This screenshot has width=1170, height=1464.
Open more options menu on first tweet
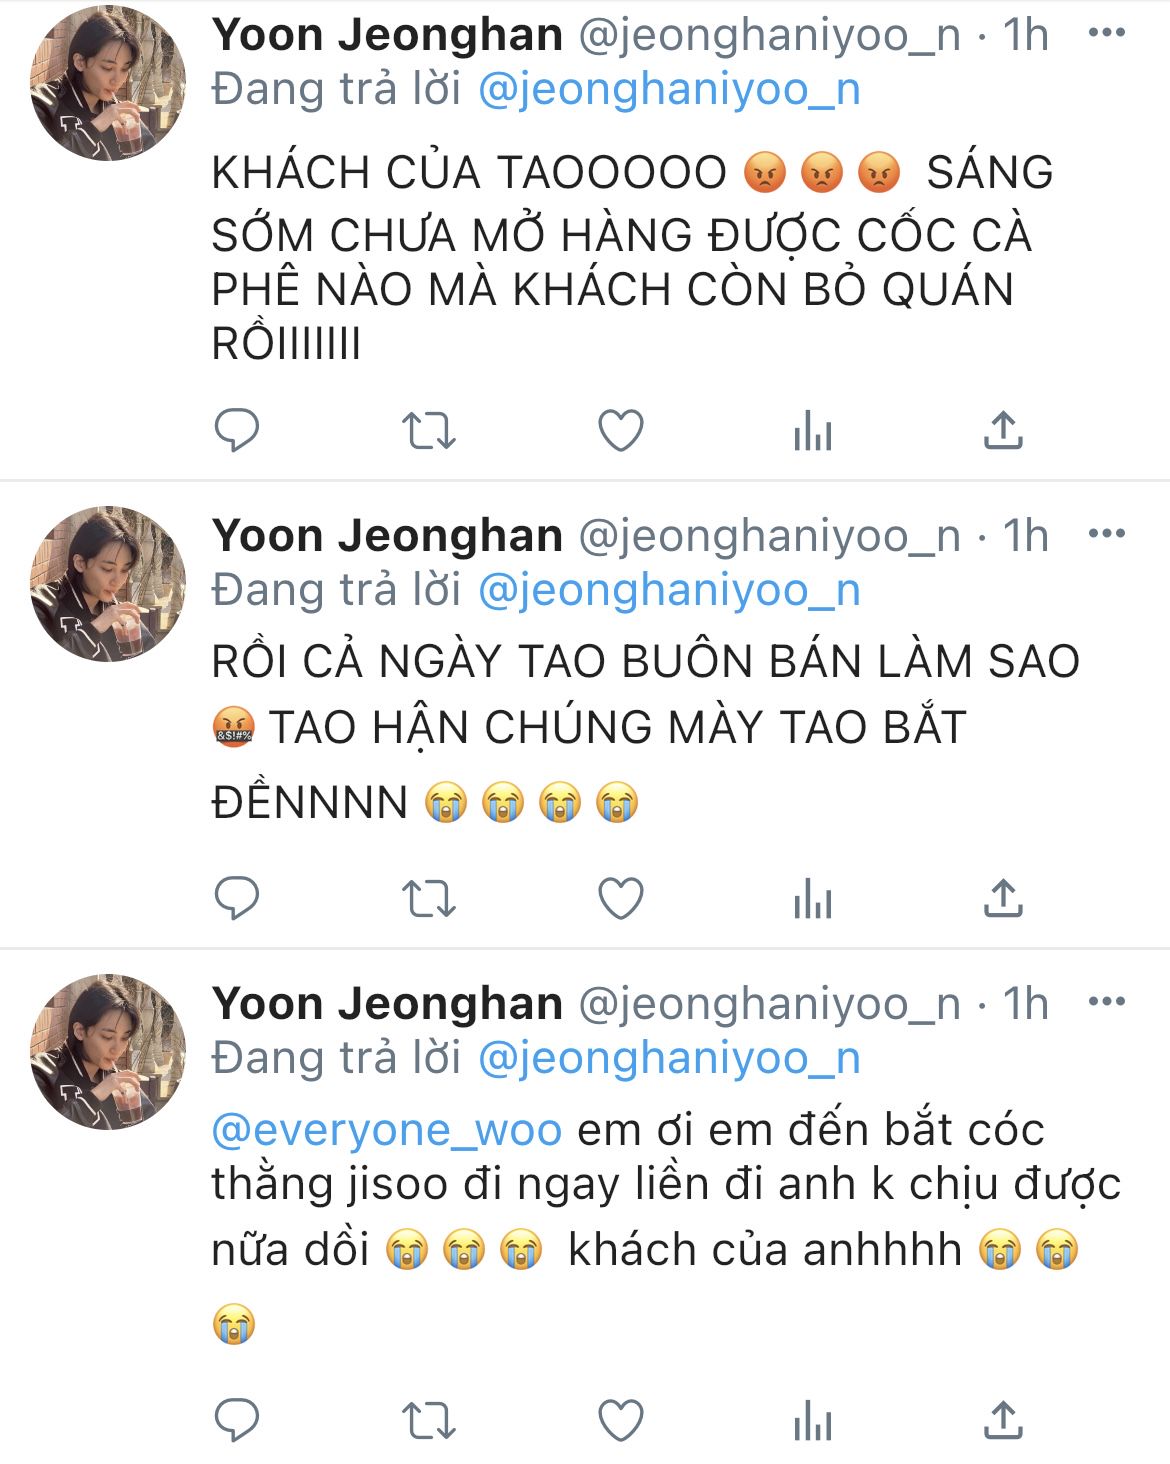point(1106,33)
